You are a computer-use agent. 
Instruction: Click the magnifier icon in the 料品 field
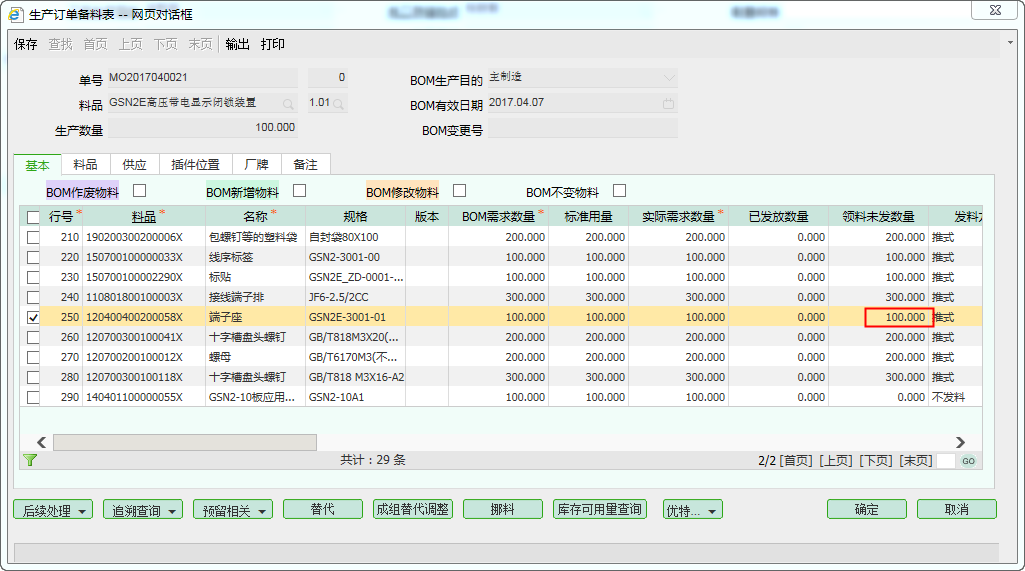(288, 104)
